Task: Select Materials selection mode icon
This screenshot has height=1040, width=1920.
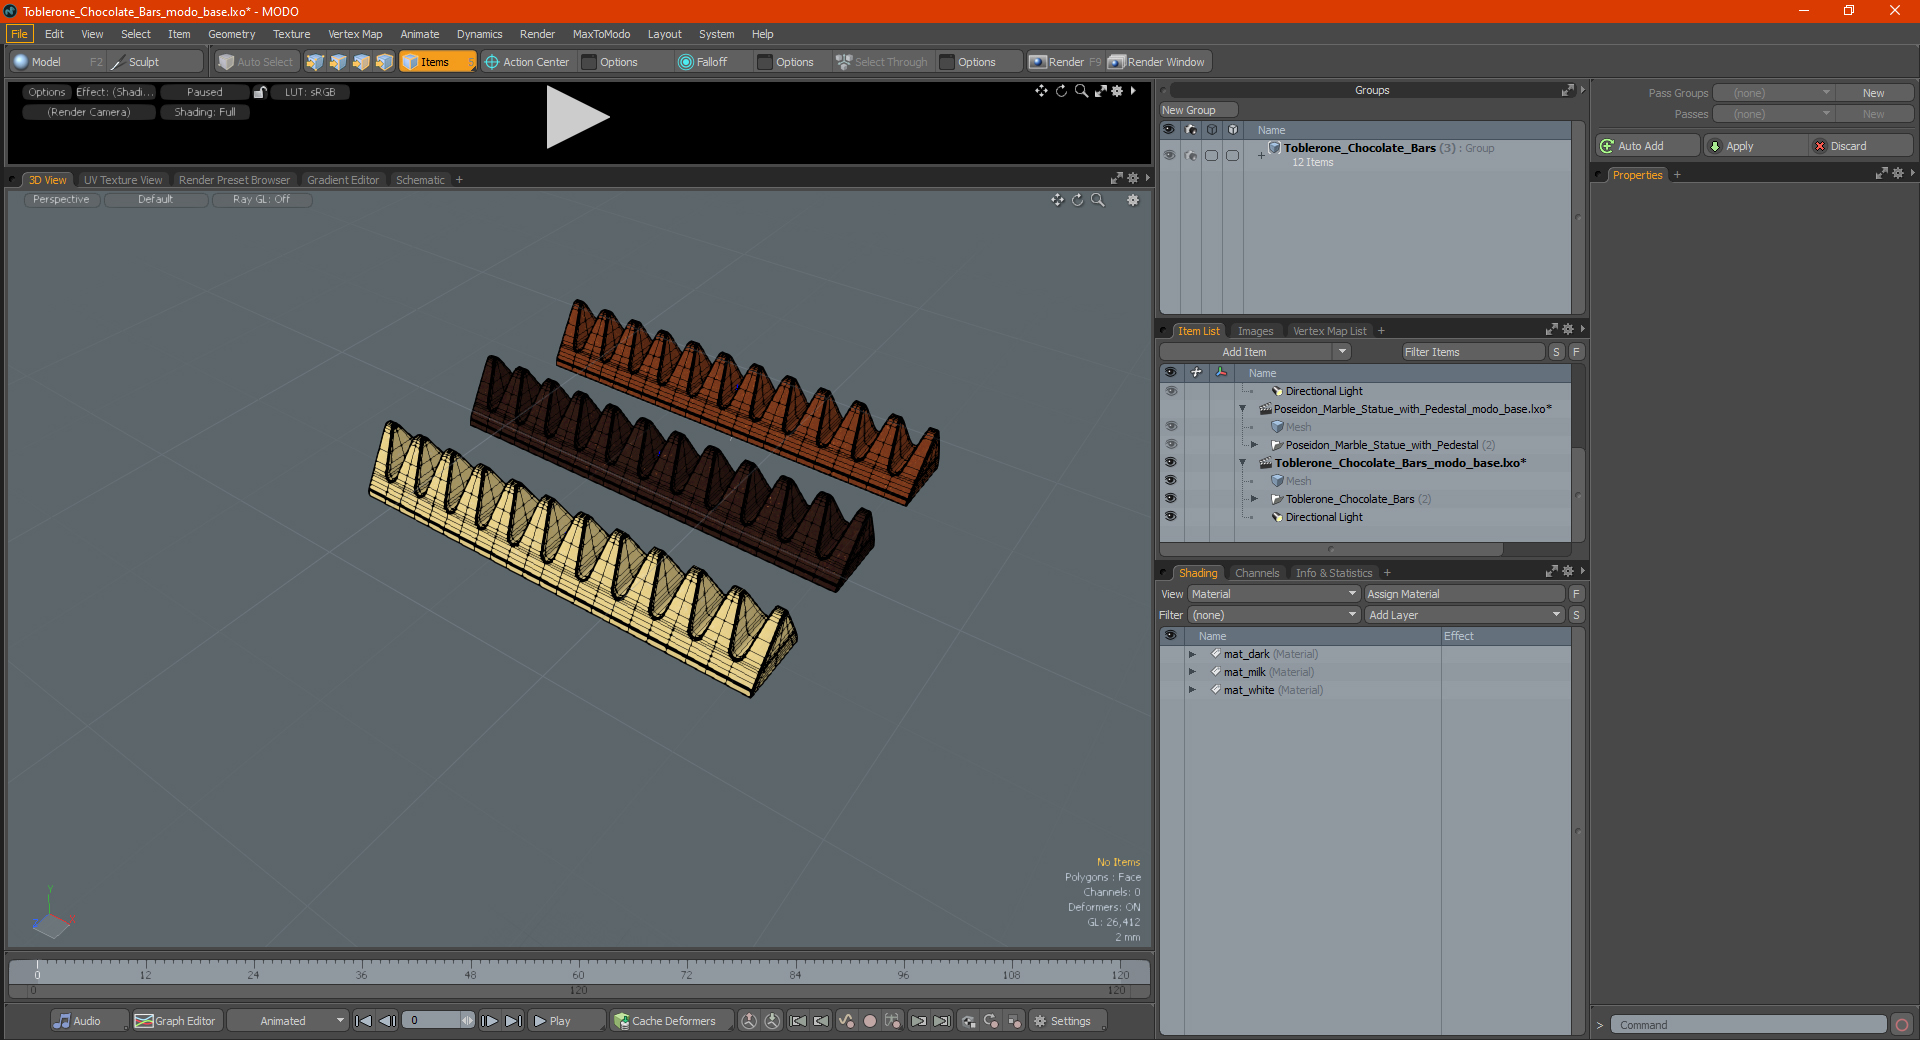Action: coord(384,62)
